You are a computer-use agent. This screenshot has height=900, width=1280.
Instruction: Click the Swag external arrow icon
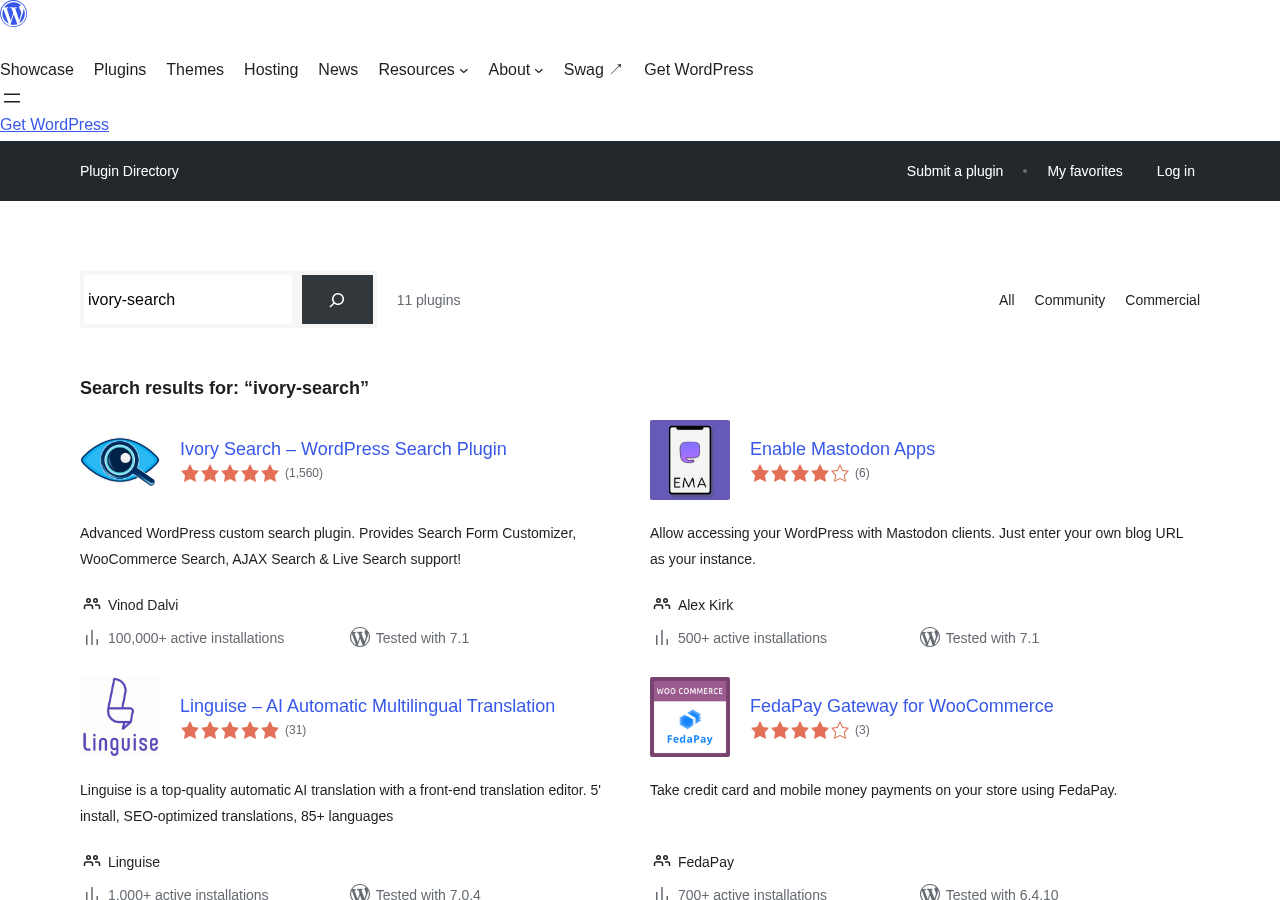(616, 69)
